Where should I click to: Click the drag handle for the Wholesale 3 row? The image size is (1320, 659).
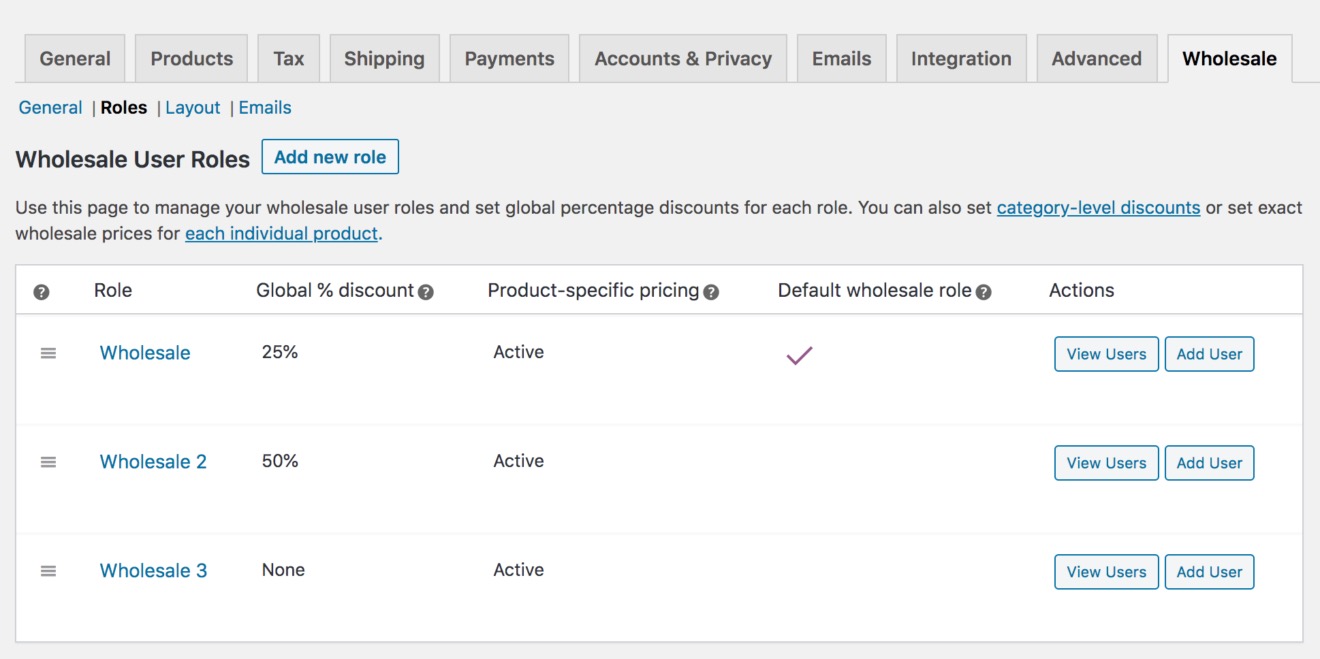pos(48,571)
